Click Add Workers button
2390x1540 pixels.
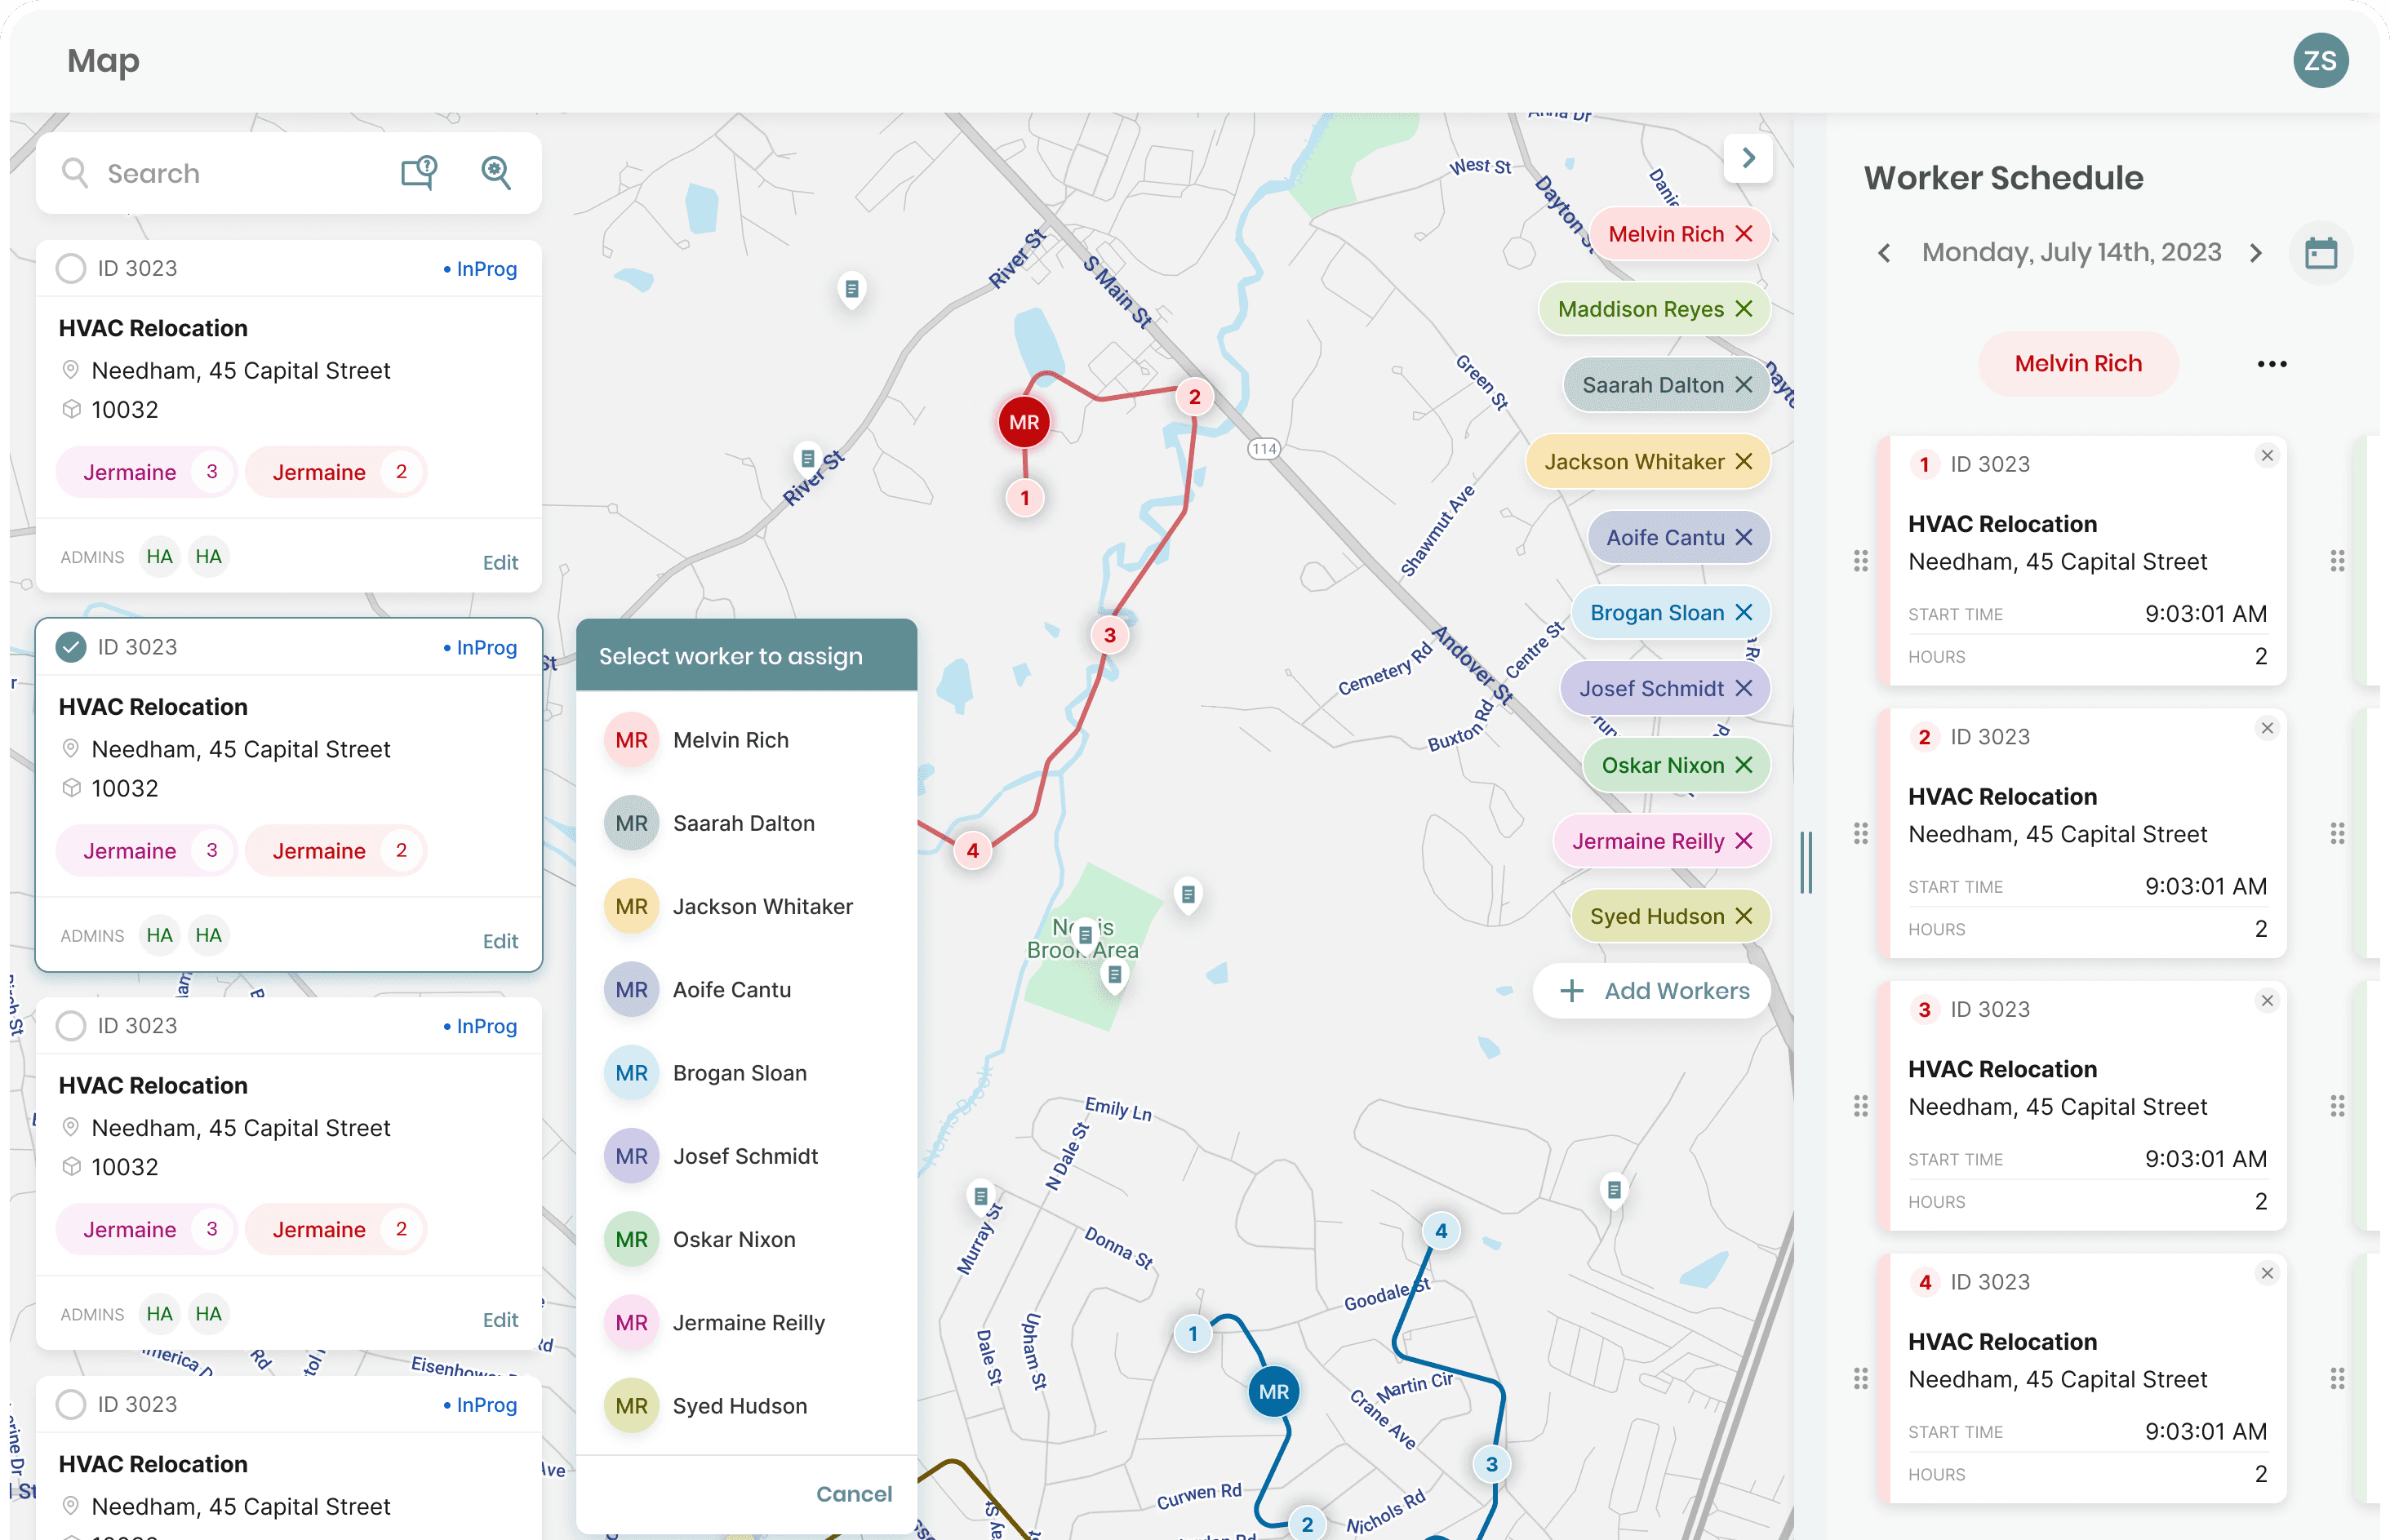point(1654,990)
